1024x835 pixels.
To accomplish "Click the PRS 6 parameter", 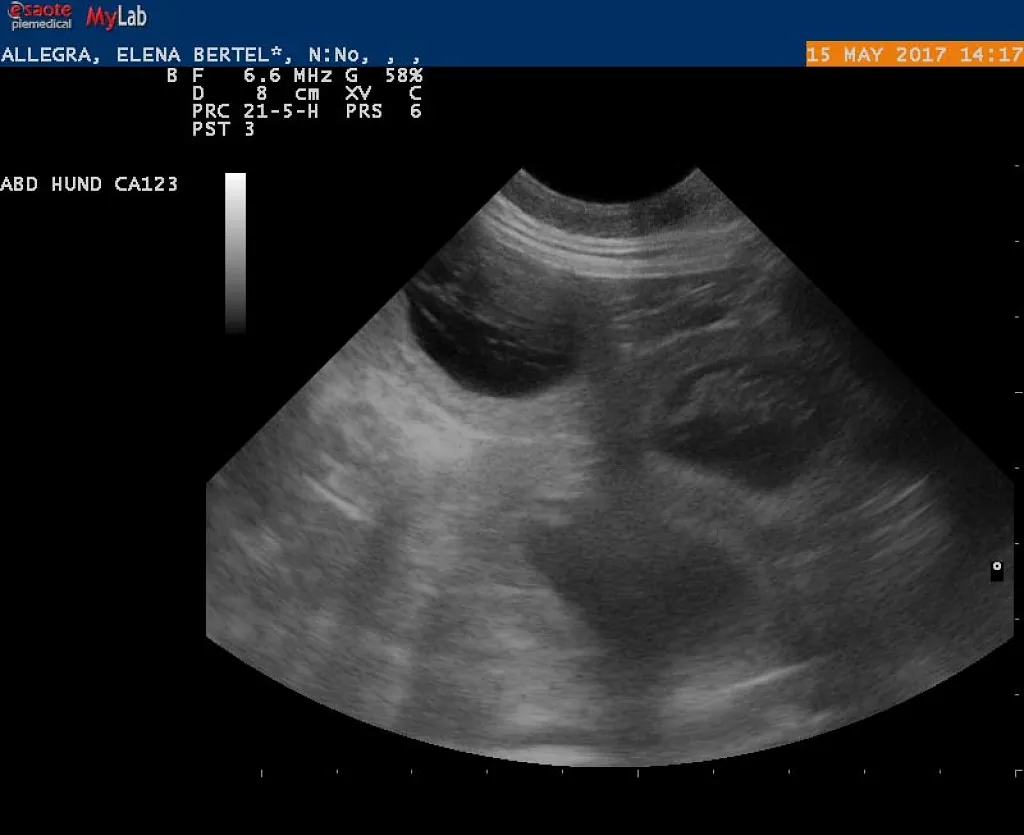I will pos(383,111).
